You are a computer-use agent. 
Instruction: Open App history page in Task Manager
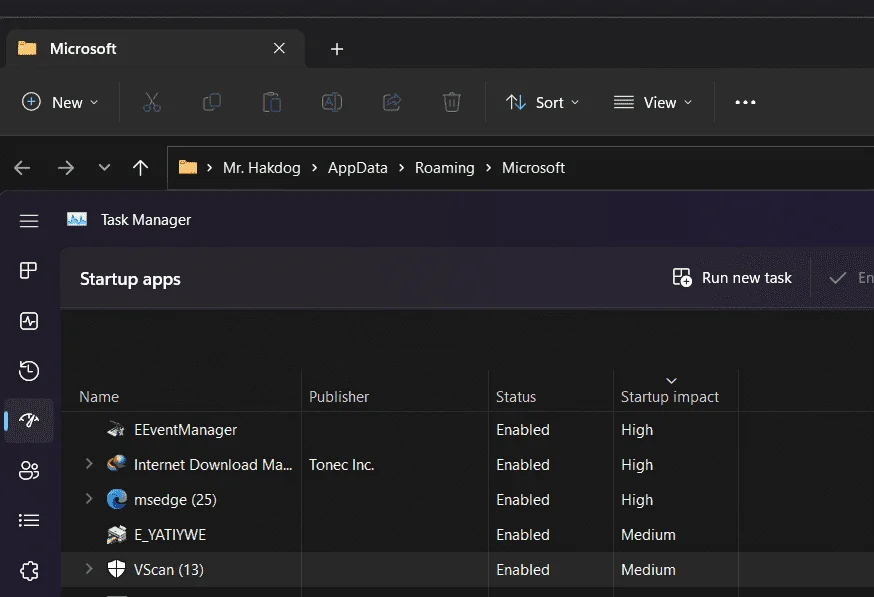pyautogui.click(x=29, y=371)
